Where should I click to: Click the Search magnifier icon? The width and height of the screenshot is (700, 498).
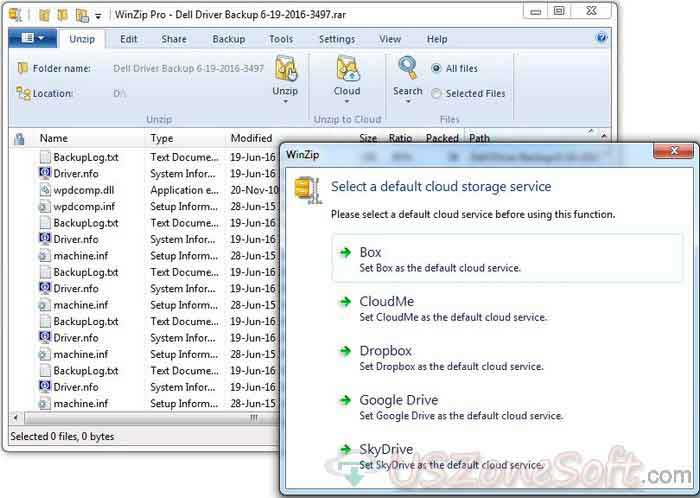point(407,68)
